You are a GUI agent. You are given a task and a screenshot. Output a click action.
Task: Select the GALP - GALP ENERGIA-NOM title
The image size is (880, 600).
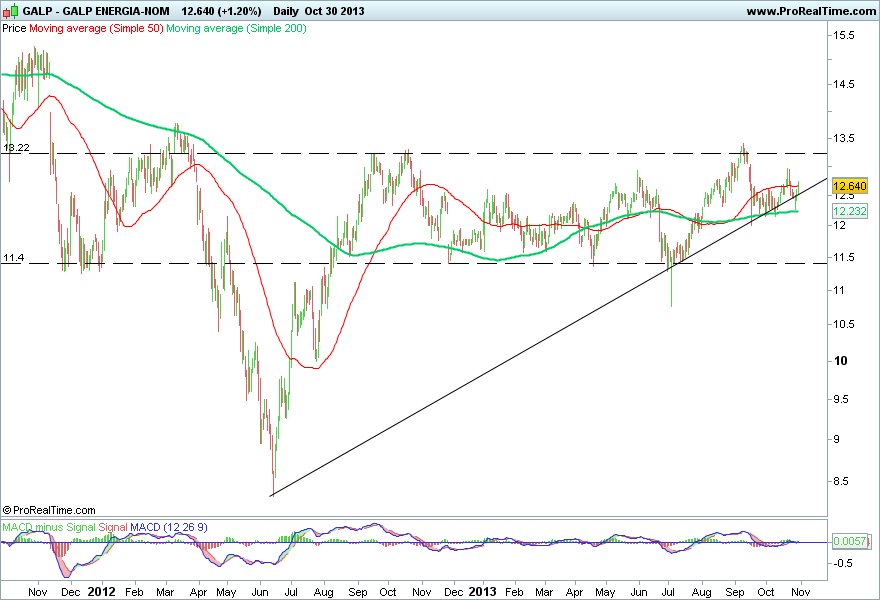(x=96, y=11)
